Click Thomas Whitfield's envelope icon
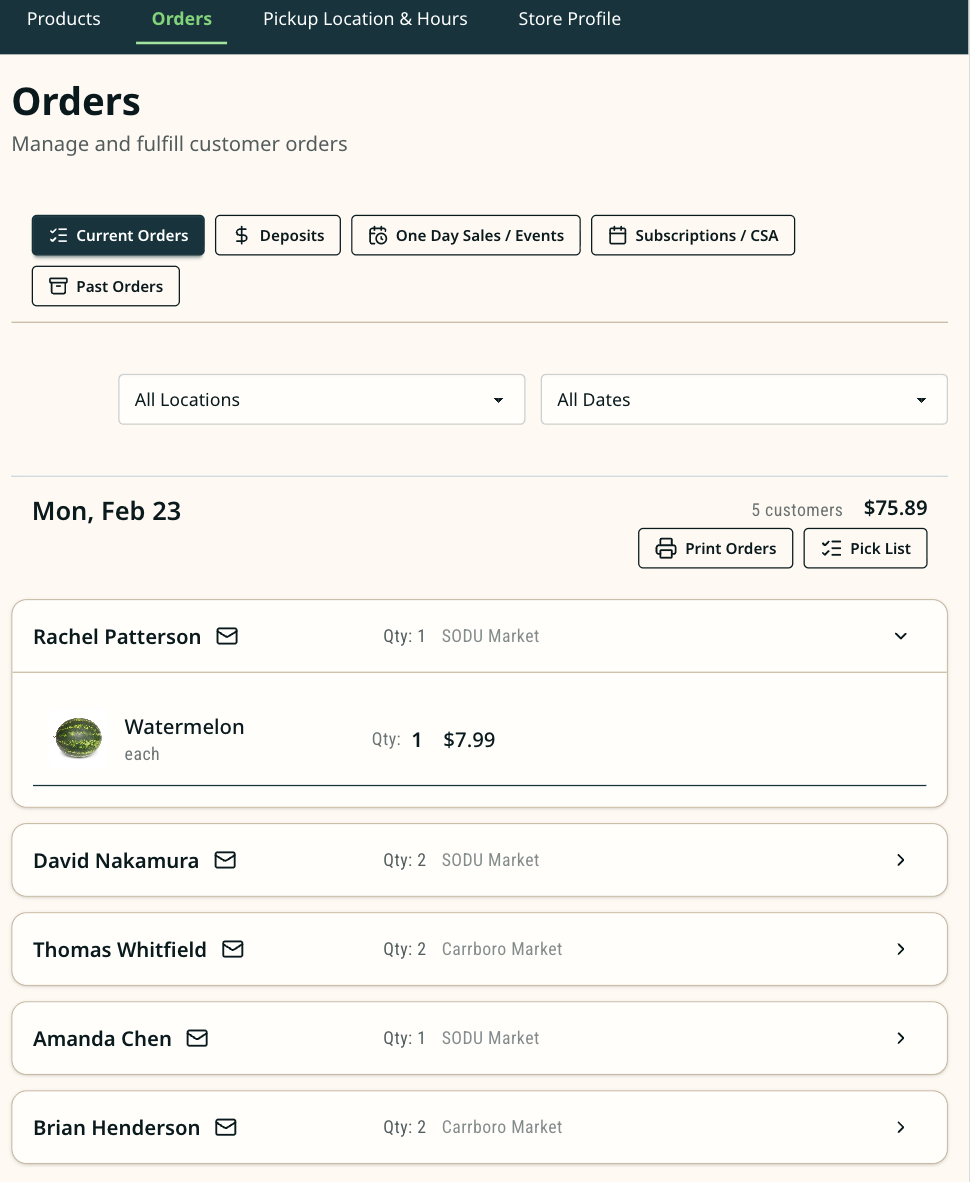 click(233, 949)
